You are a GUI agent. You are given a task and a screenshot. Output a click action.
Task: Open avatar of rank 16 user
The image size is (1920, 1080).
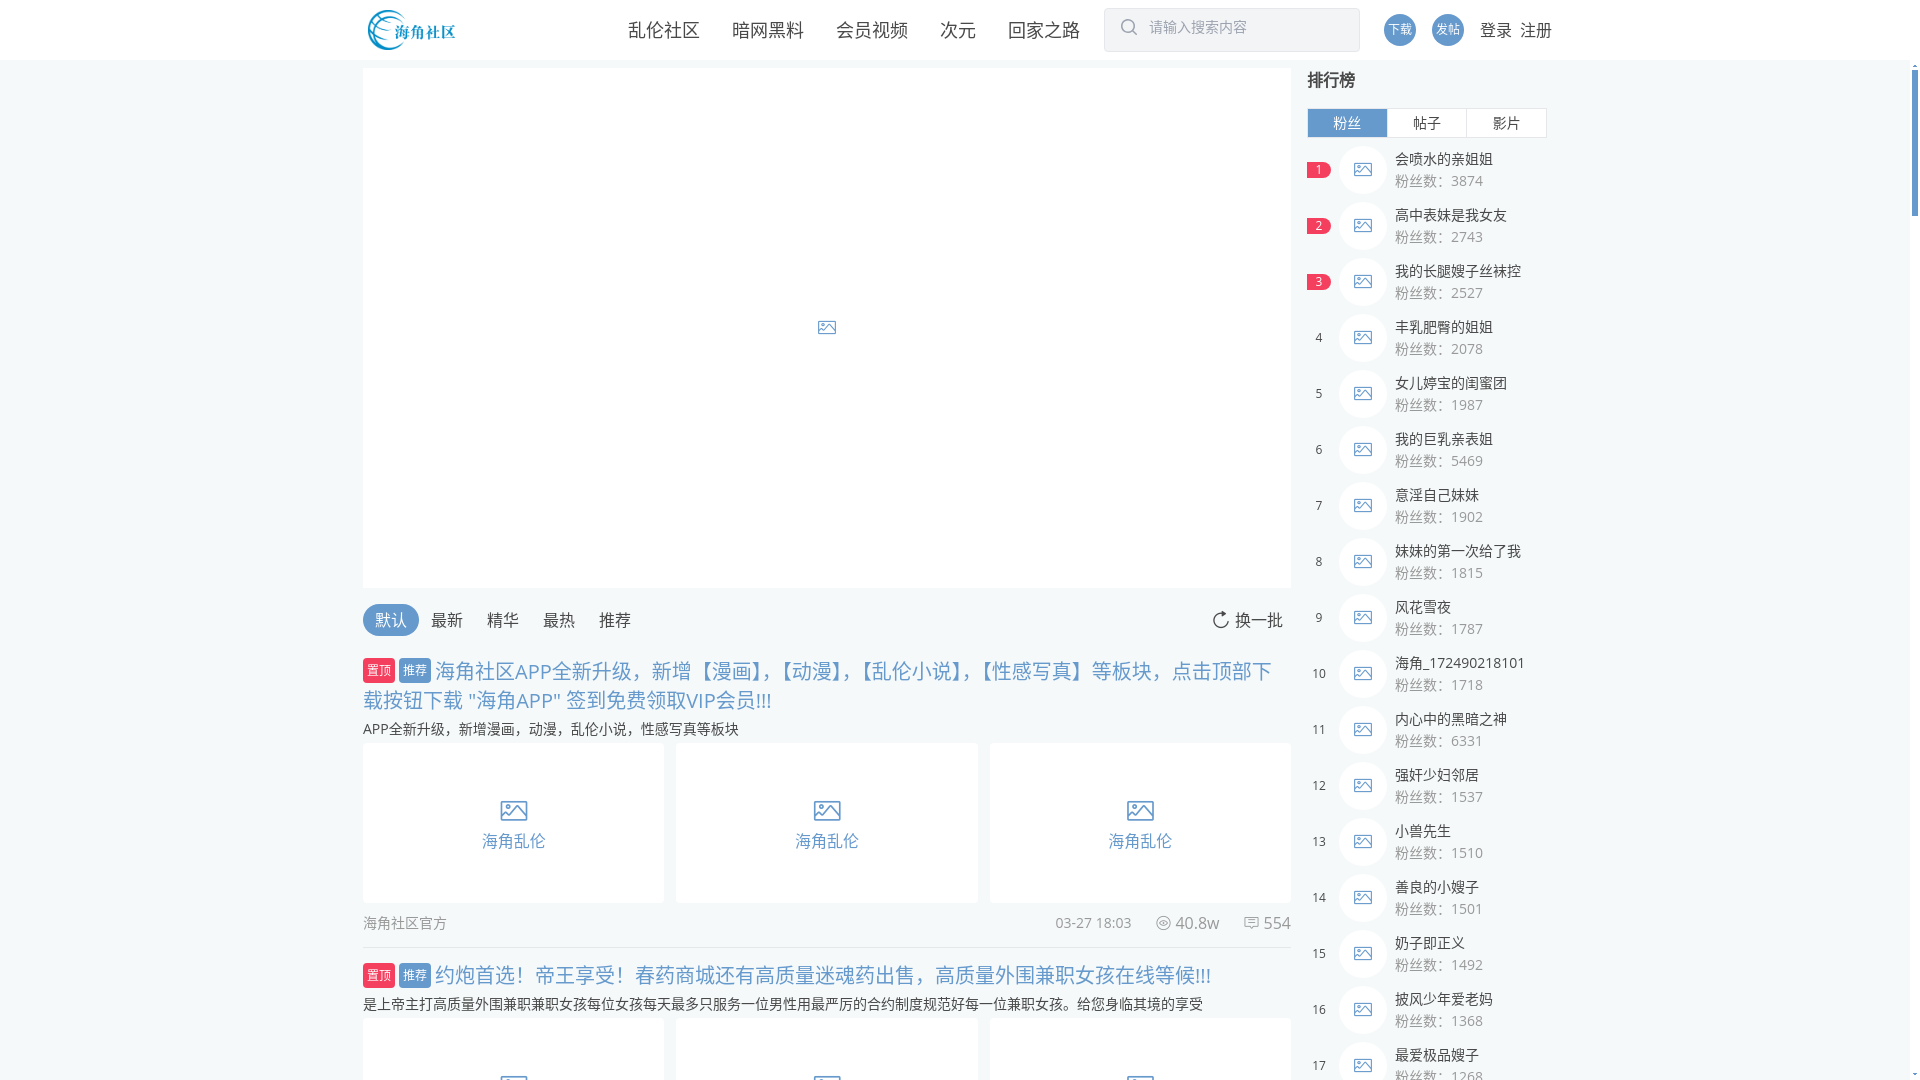pyautogui.click(x=1363, y=1010)
